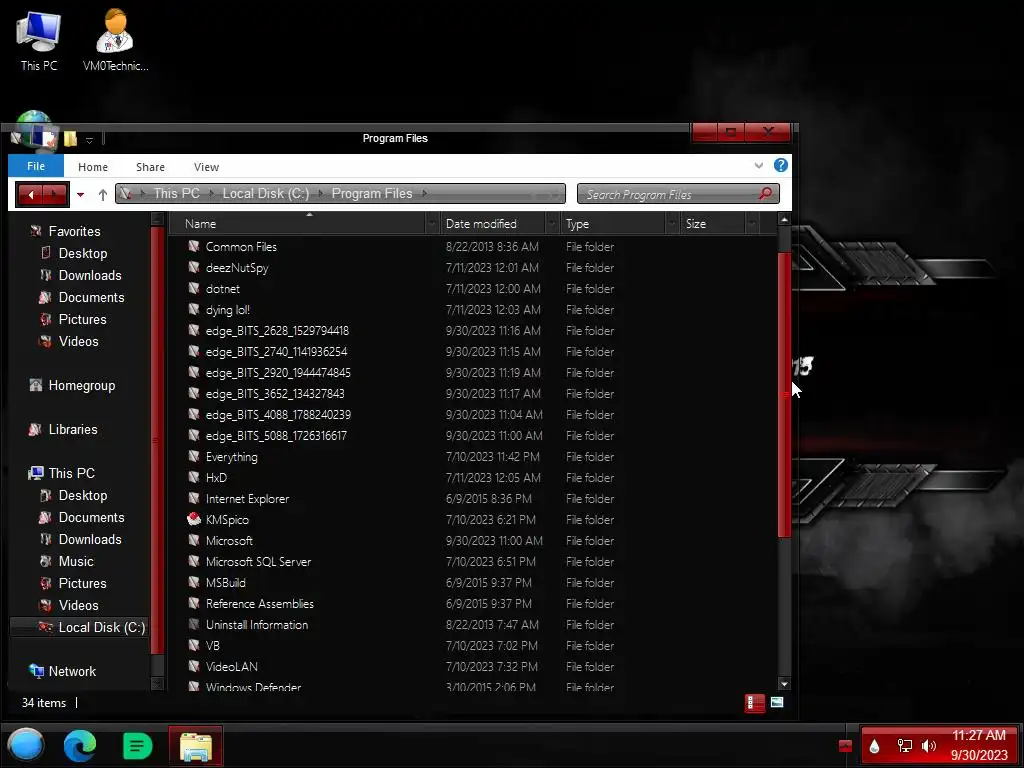Open Explorer help button
Screen dimensions: 1024x768
click(780, 165)
